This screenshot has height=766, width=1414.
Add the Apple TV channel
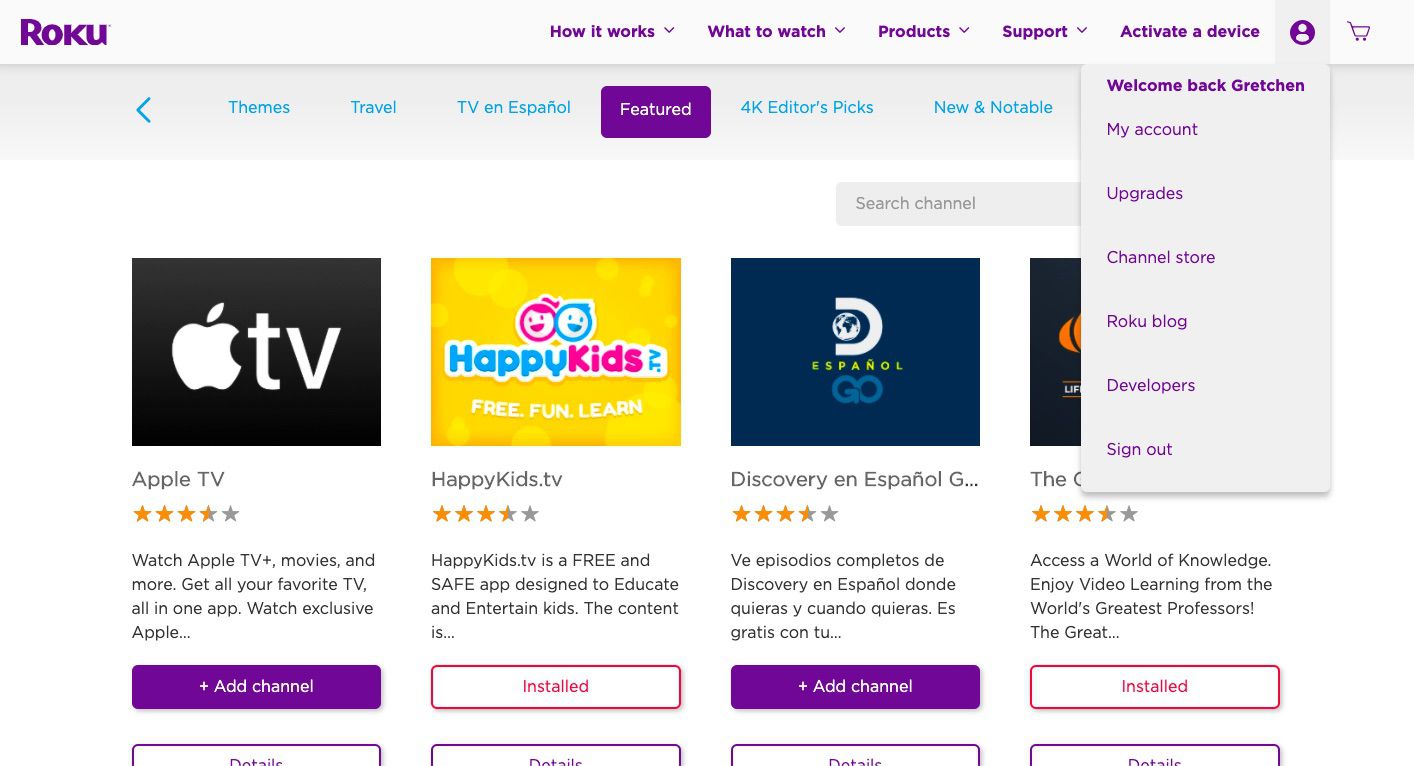(x=256, y=687)
